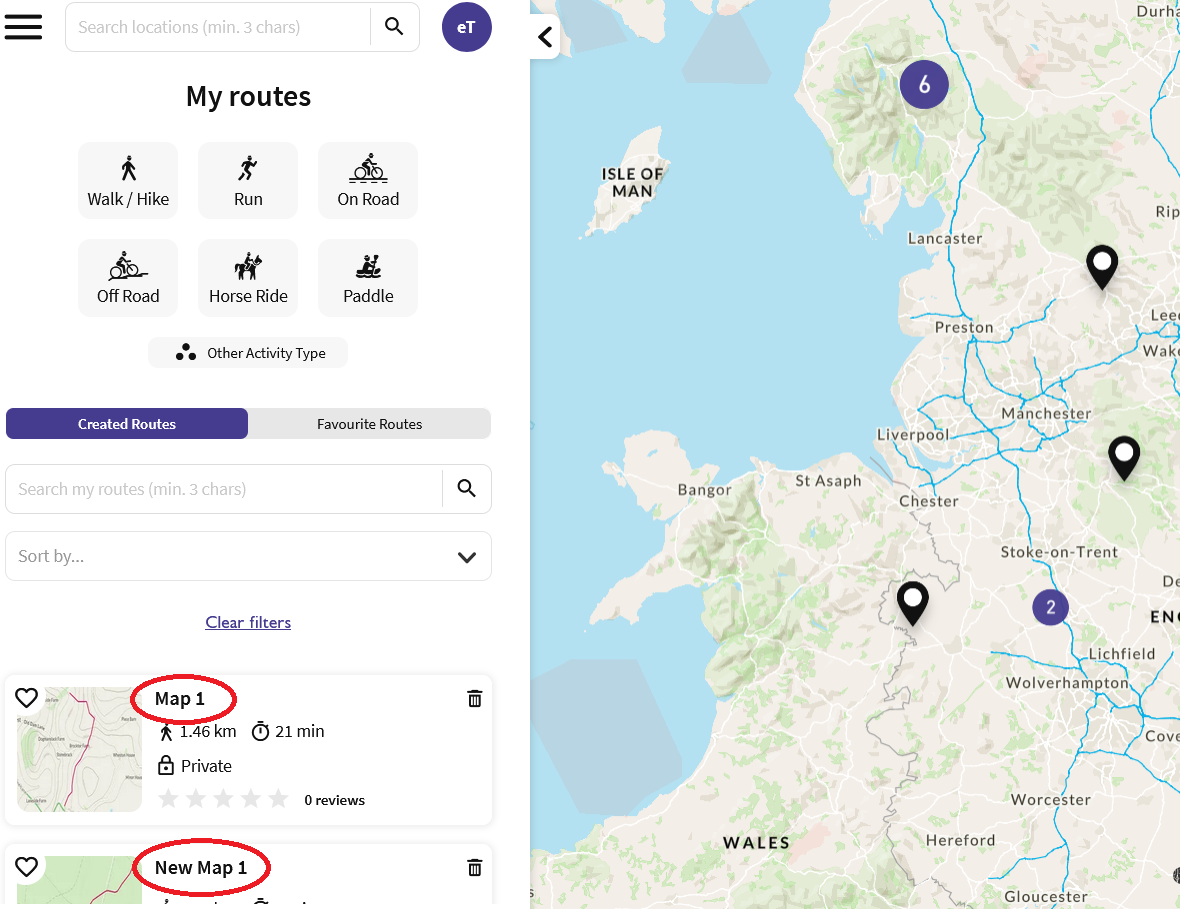1183x911 pixels.
Task: Toggle Other Activity Type filter
Action: pos(247,352)
